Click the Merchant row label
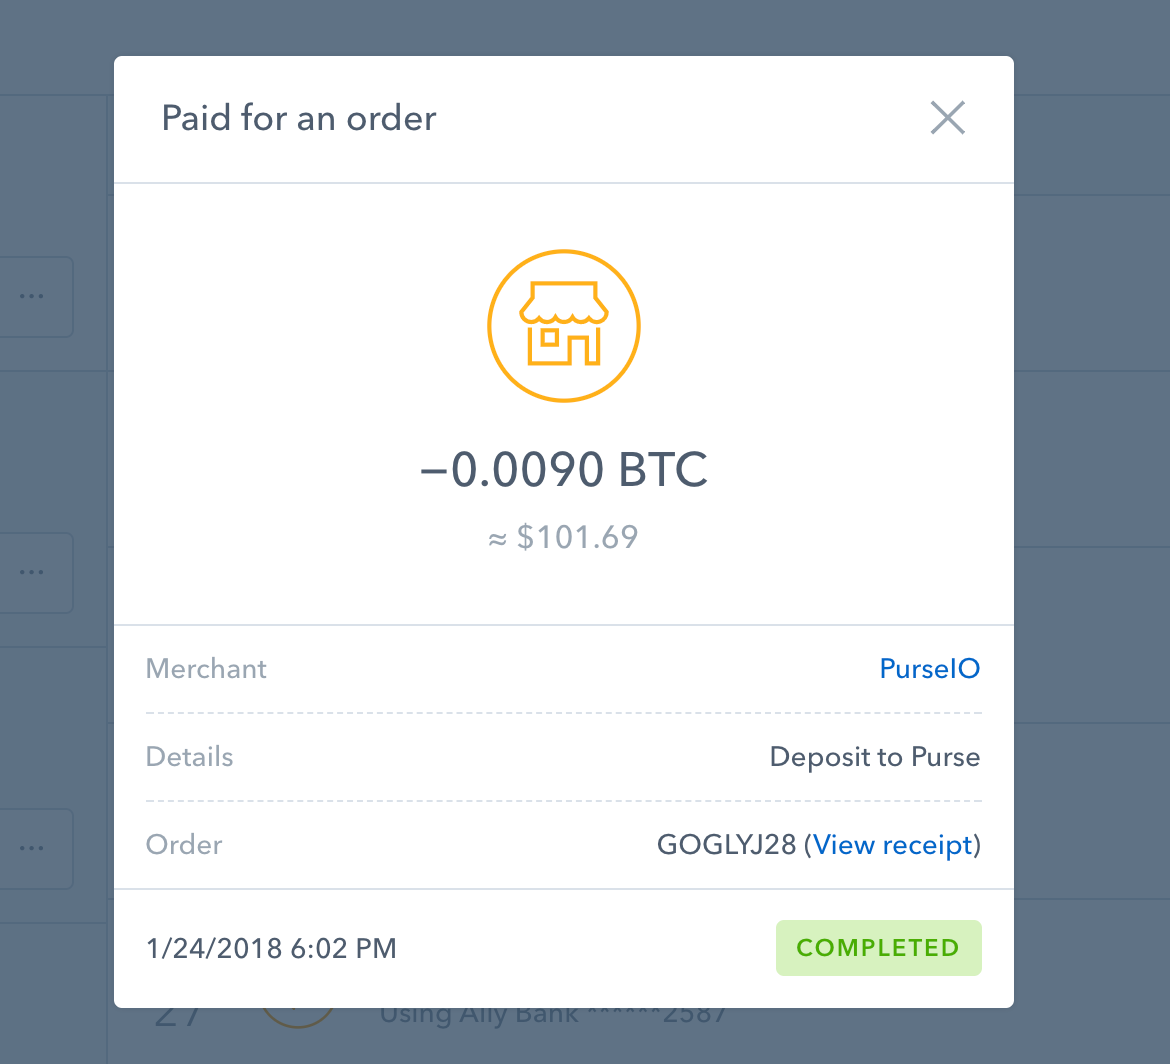The width and height of the screenshot is (1170, 1064). pyautogui.click(x=206, y=668)
